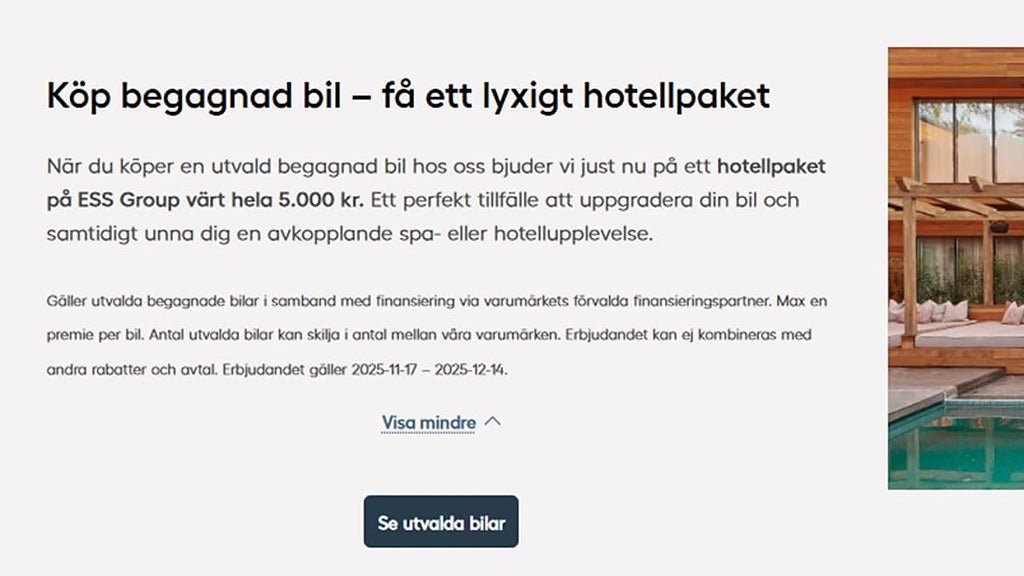Open the hotel pool photo
This screenshot has height=576, width=1024.
955,268
